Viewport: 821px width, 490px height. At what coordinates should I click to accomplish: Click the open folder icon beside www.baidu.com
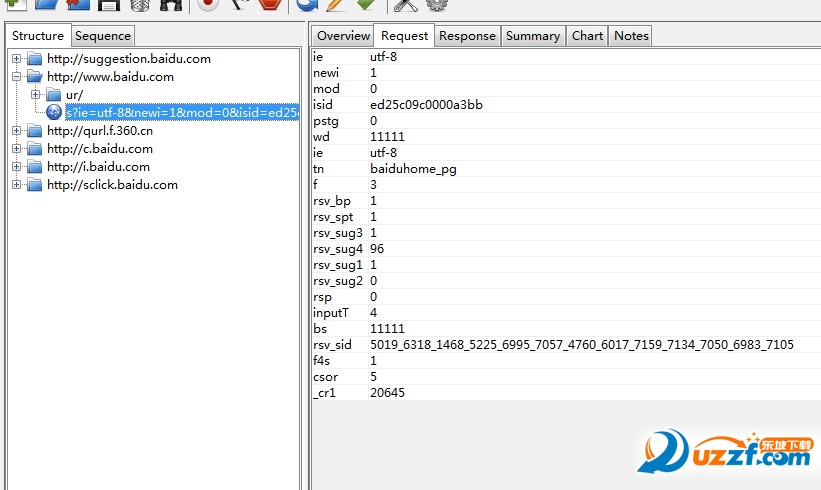tap(35, 76)
